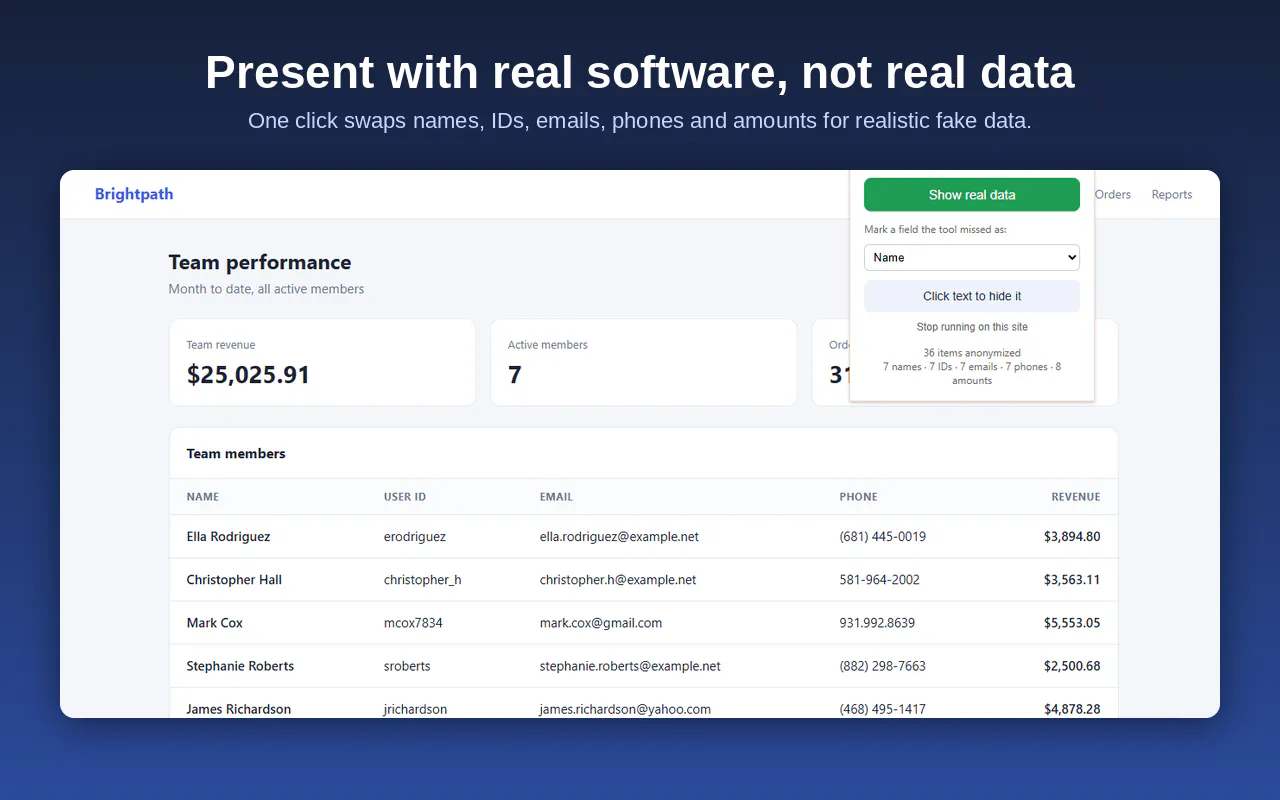Click phone number (681) 445-0019
The height and width of the screenshot is (800, 1280).
[883, 537]
